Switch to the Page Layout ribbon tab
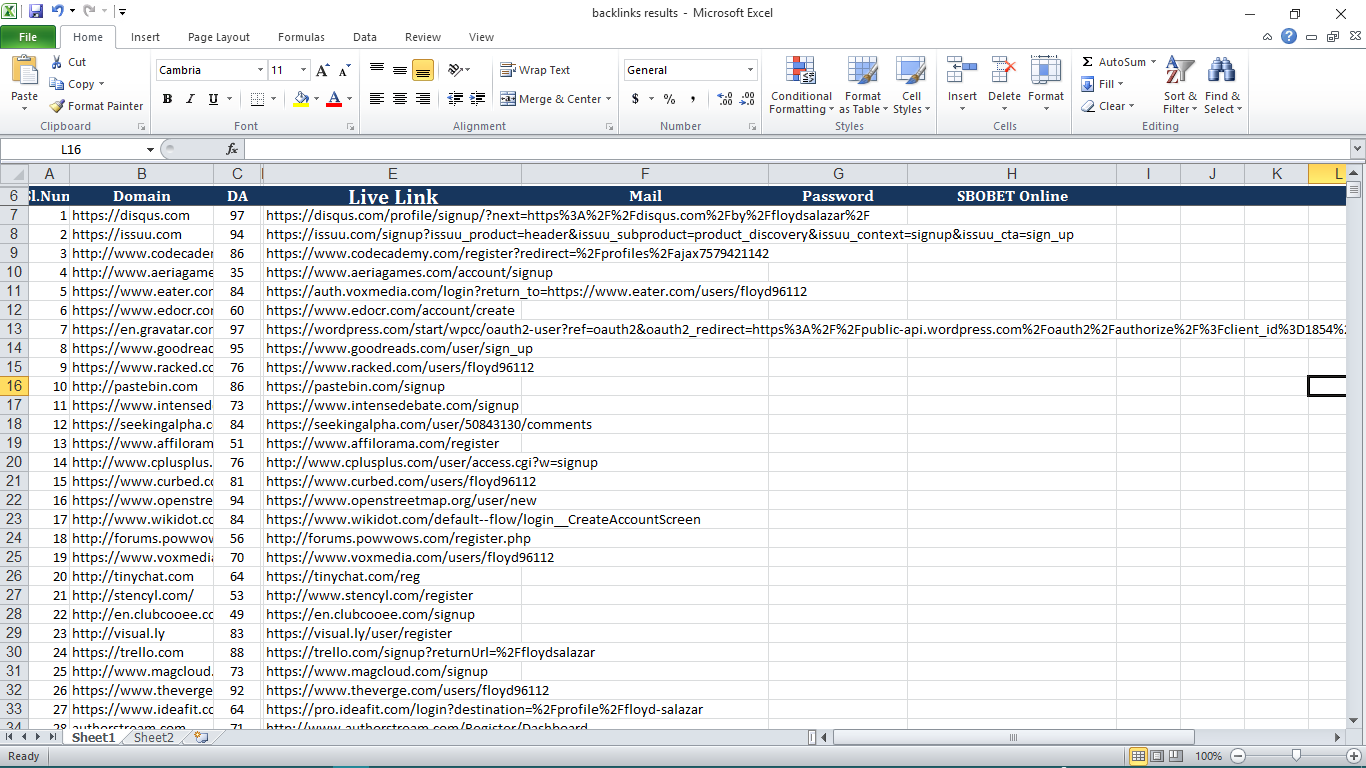Viewport: 1366px width, 768px height. 219,37
